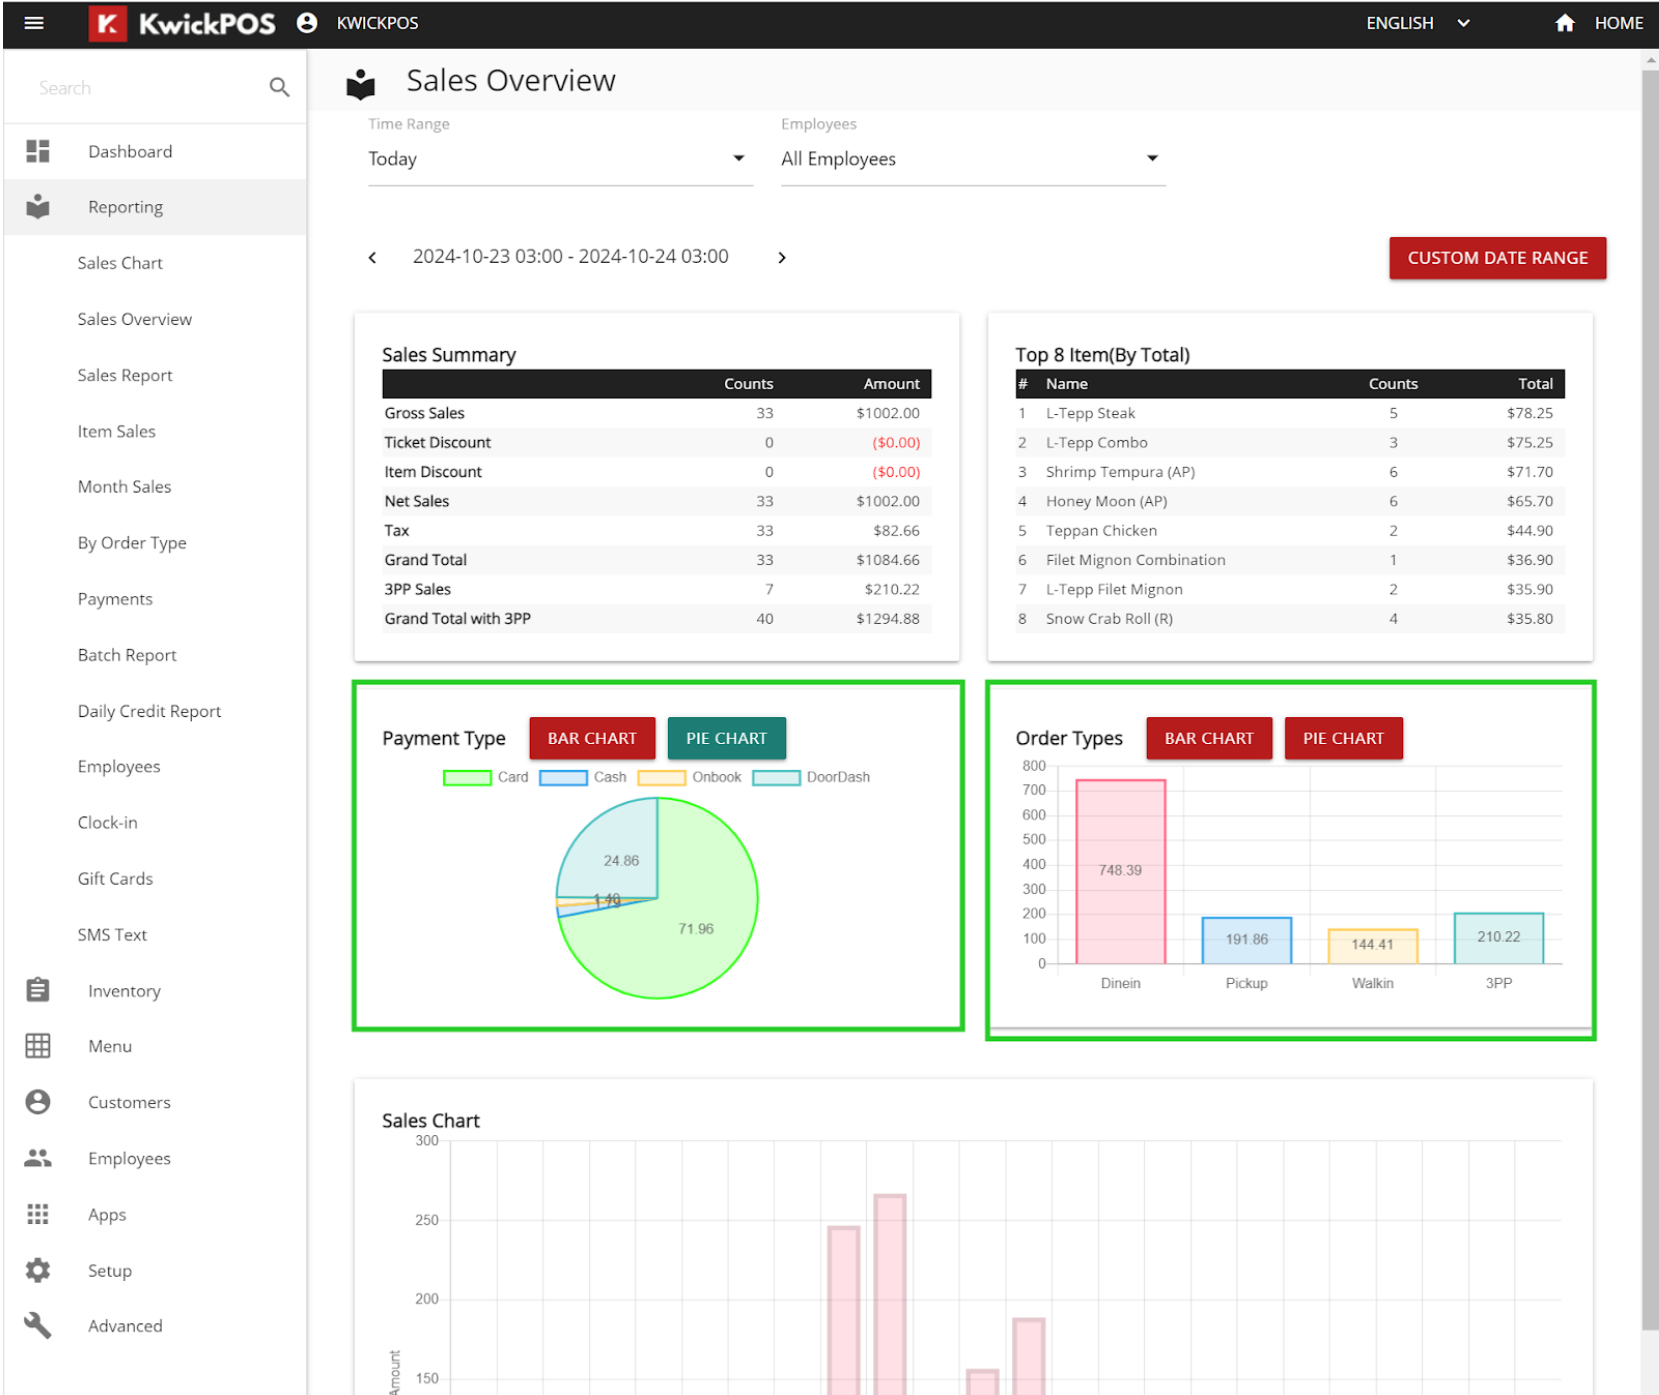Open Daily Credit Report

tap(150, 711)
